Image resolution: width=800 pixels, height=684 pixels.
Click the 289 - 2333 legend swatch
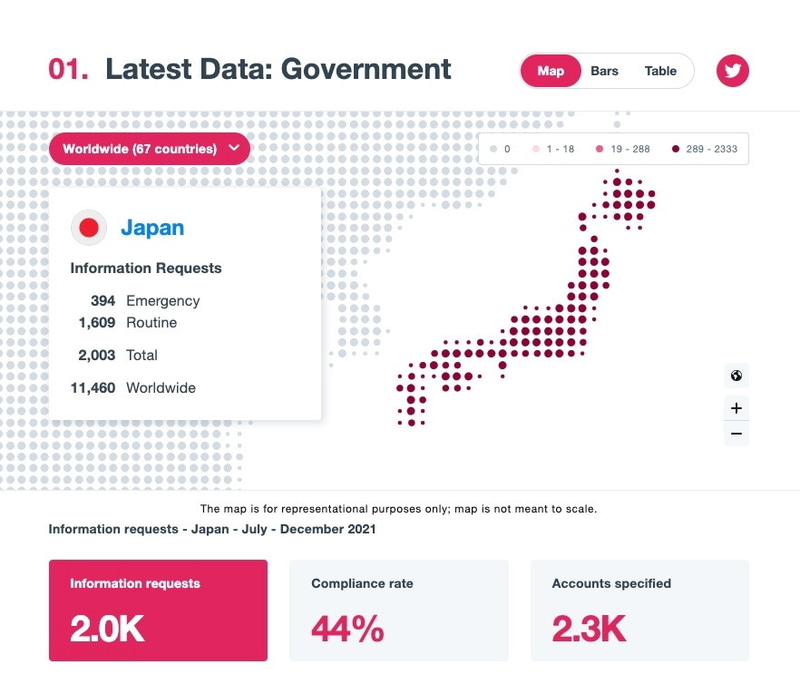point(675,149)
